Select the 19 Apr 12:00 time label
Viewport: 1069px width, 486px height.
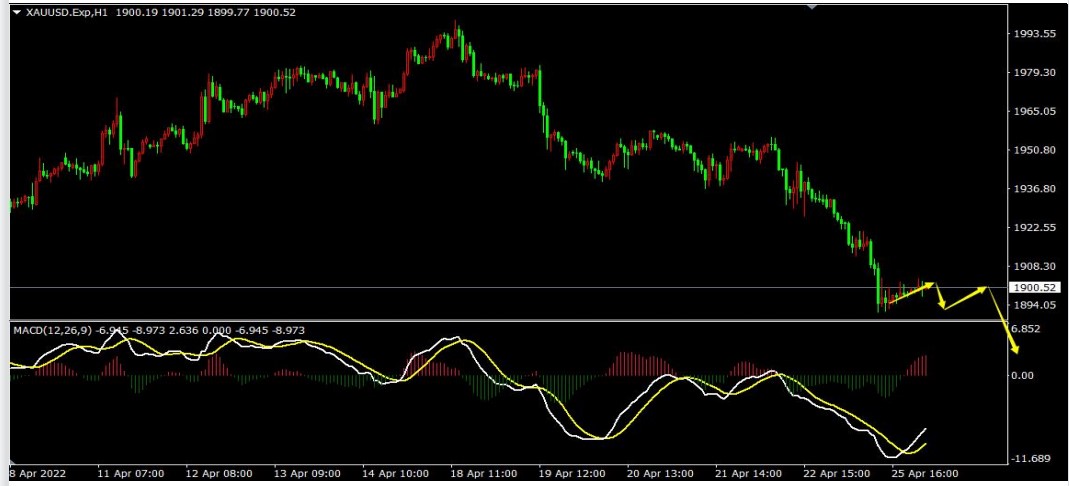pos(572,473)
